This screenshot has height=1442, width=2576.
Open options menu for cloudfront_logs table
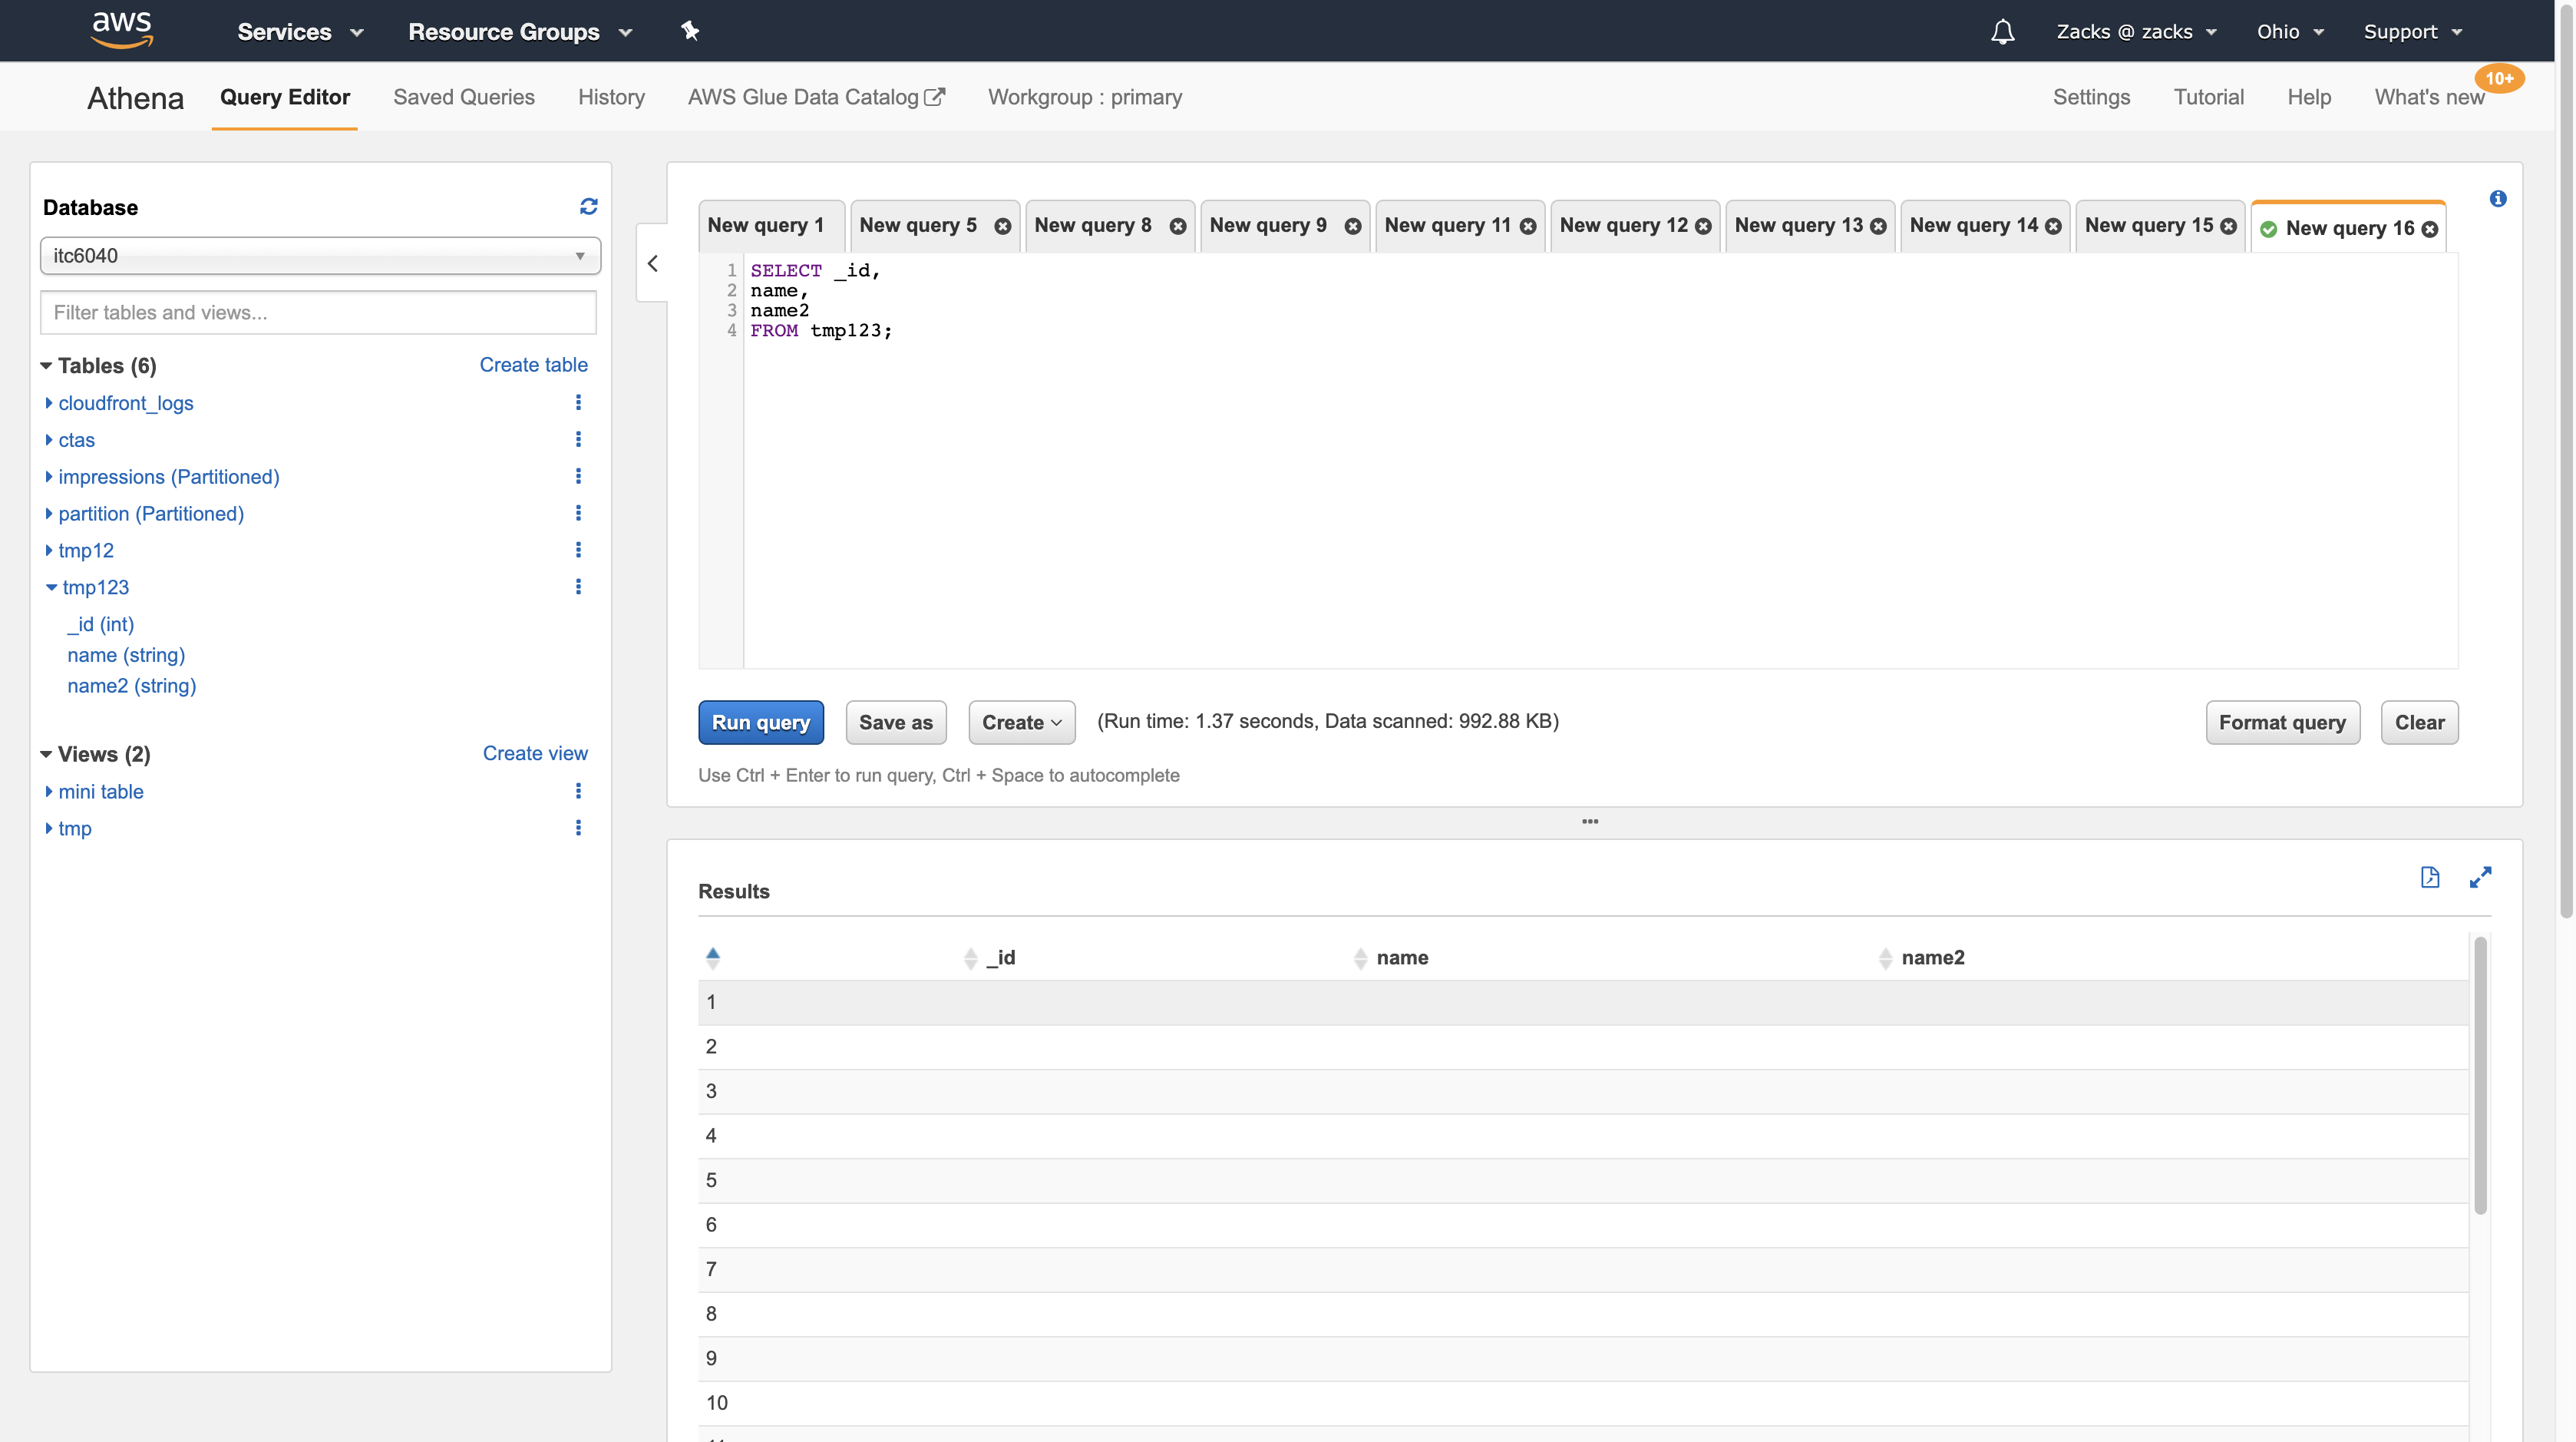click(x=578, y=402)
